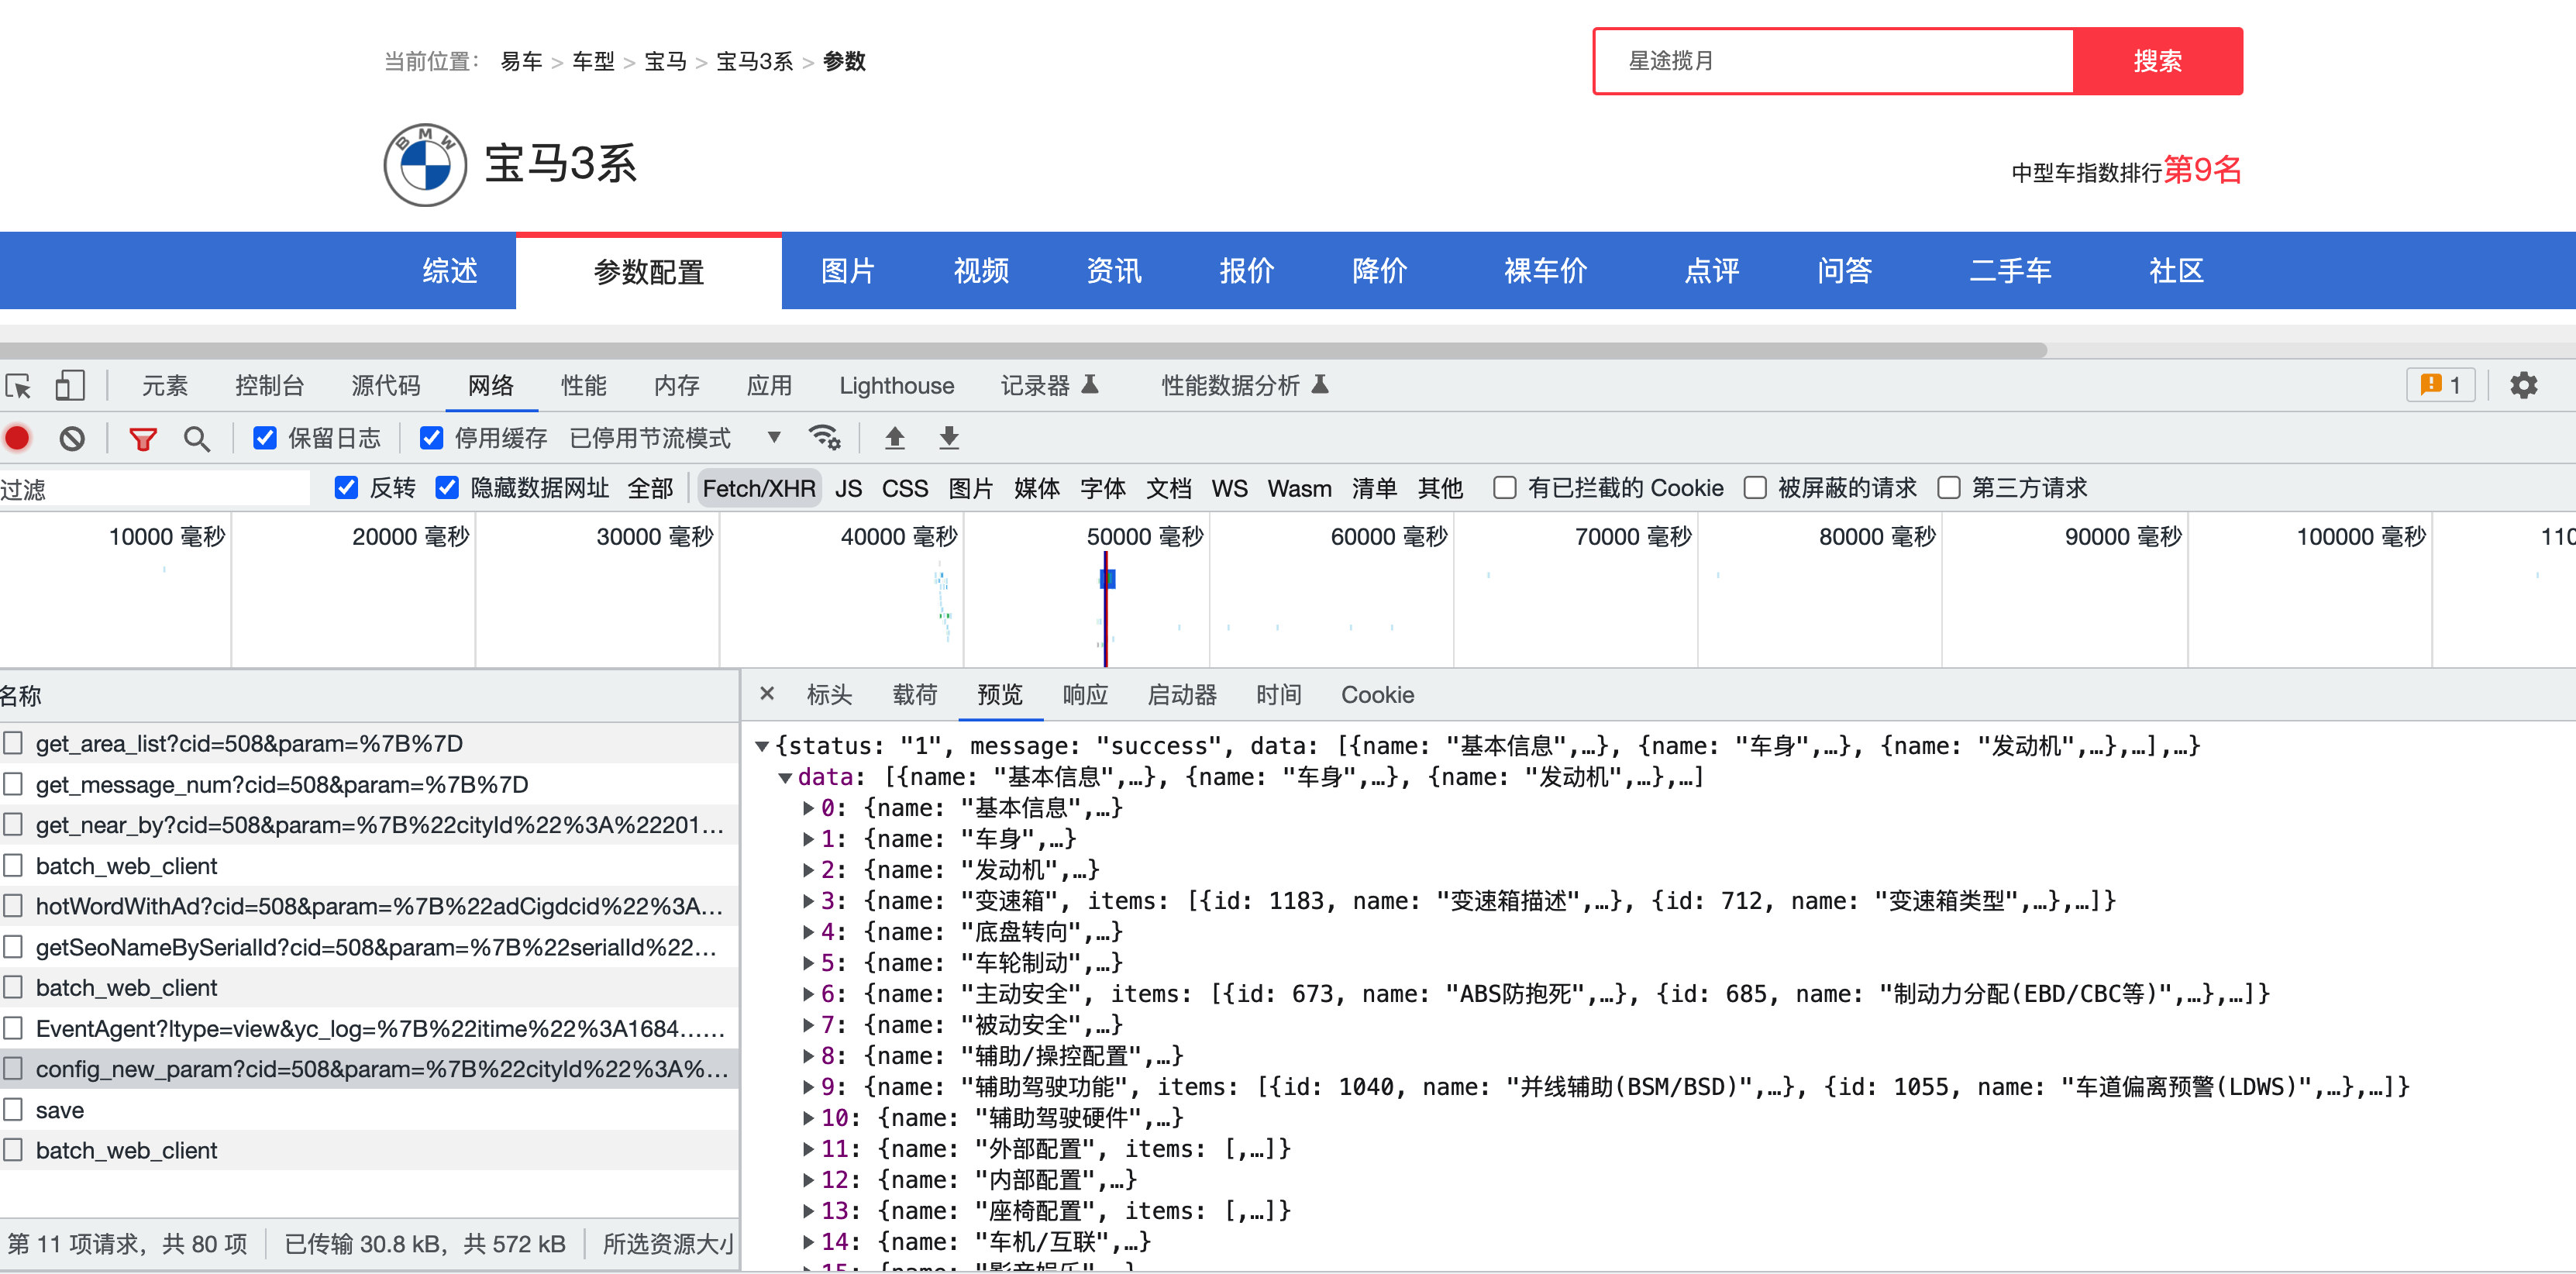Viewport: 2576px width, 1274px height.
Task: Switch to the 性能 DevTools tab
Action: 583,385
